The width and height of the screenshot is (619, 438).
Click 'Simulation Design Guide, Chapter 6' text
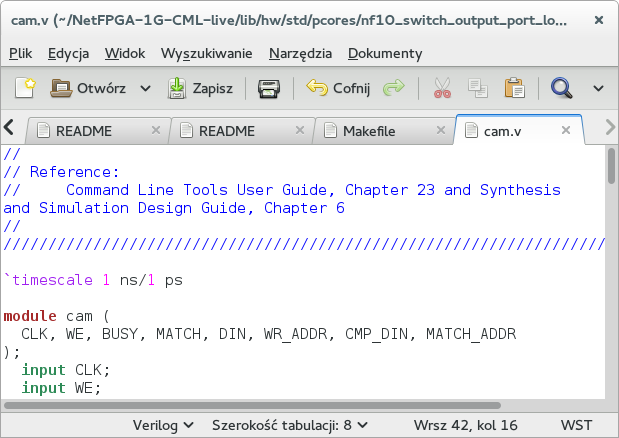[x=192, y=208]
